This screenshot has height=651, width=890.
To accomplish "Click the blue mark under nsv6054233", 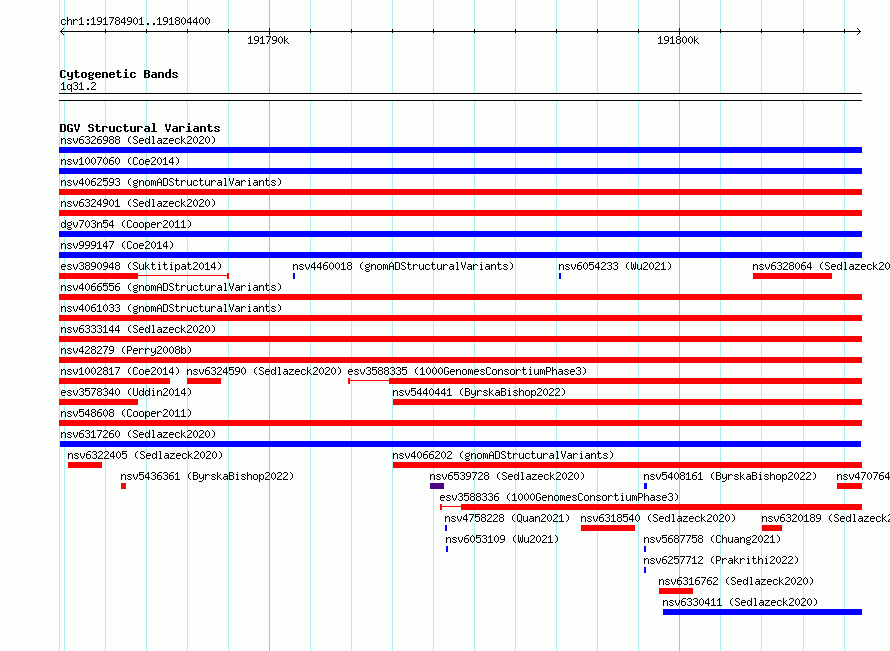I will coord(560,276).
